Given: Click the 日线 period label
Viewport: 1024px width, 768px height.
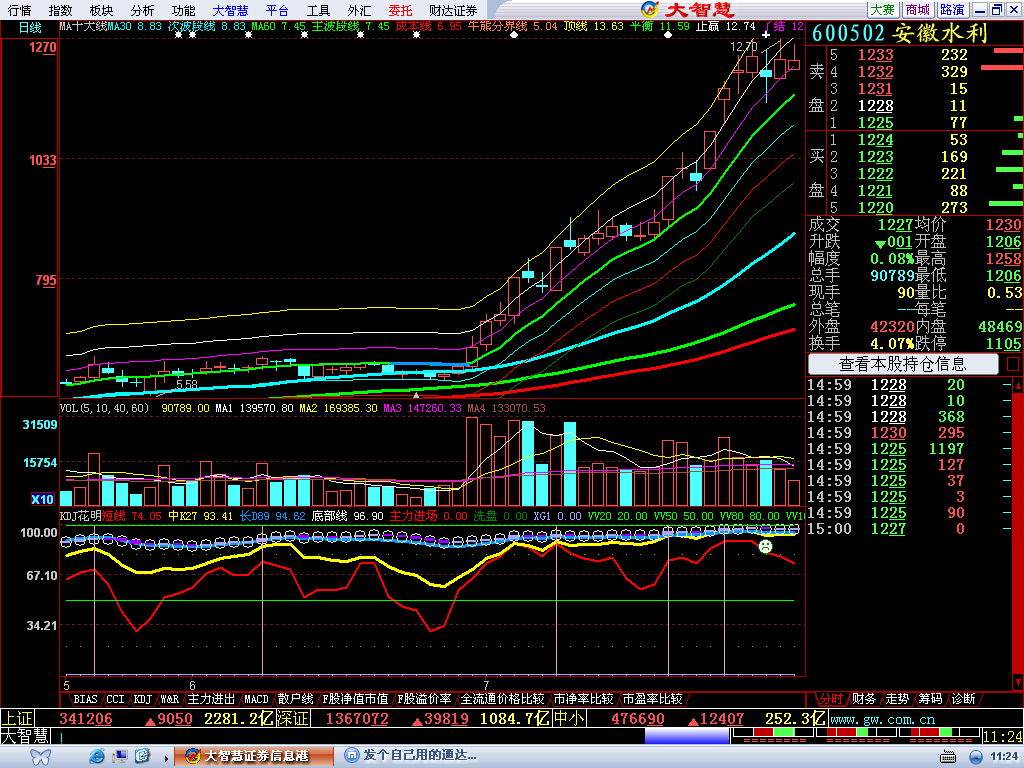Looking at the screenshot, I should pos(29,27).
